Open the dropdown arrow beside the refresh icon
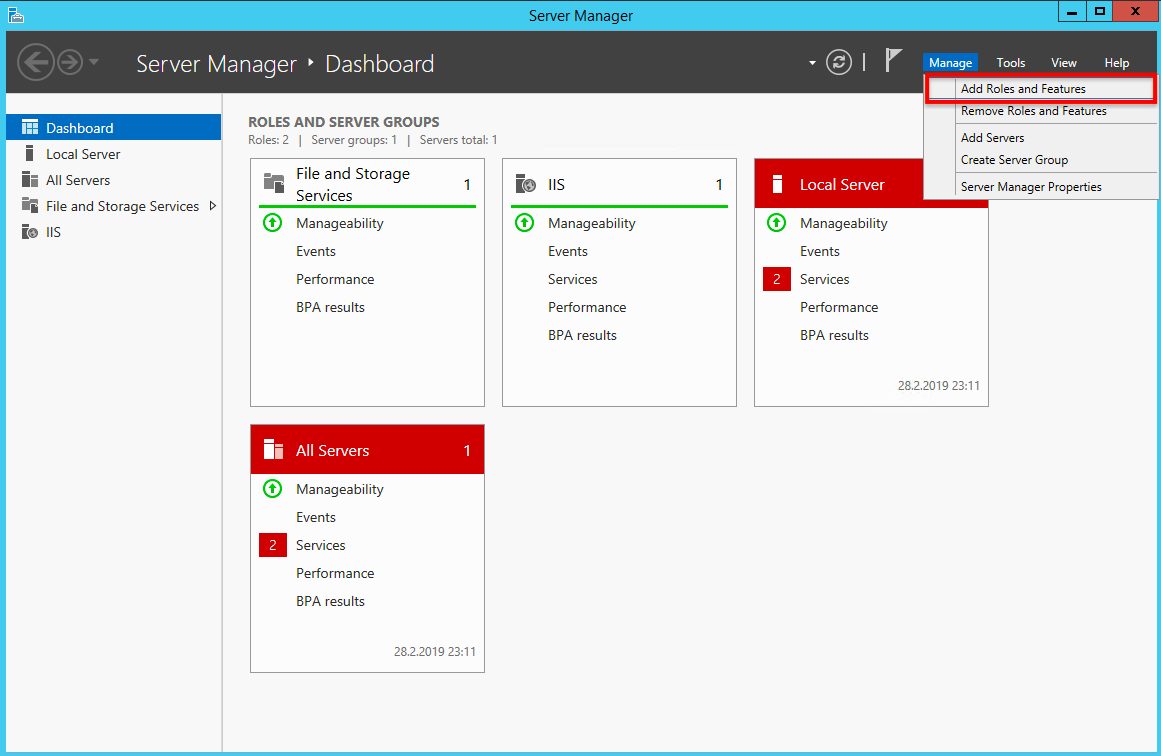This screenshot has height=756, width=1161. click(812, 63)
